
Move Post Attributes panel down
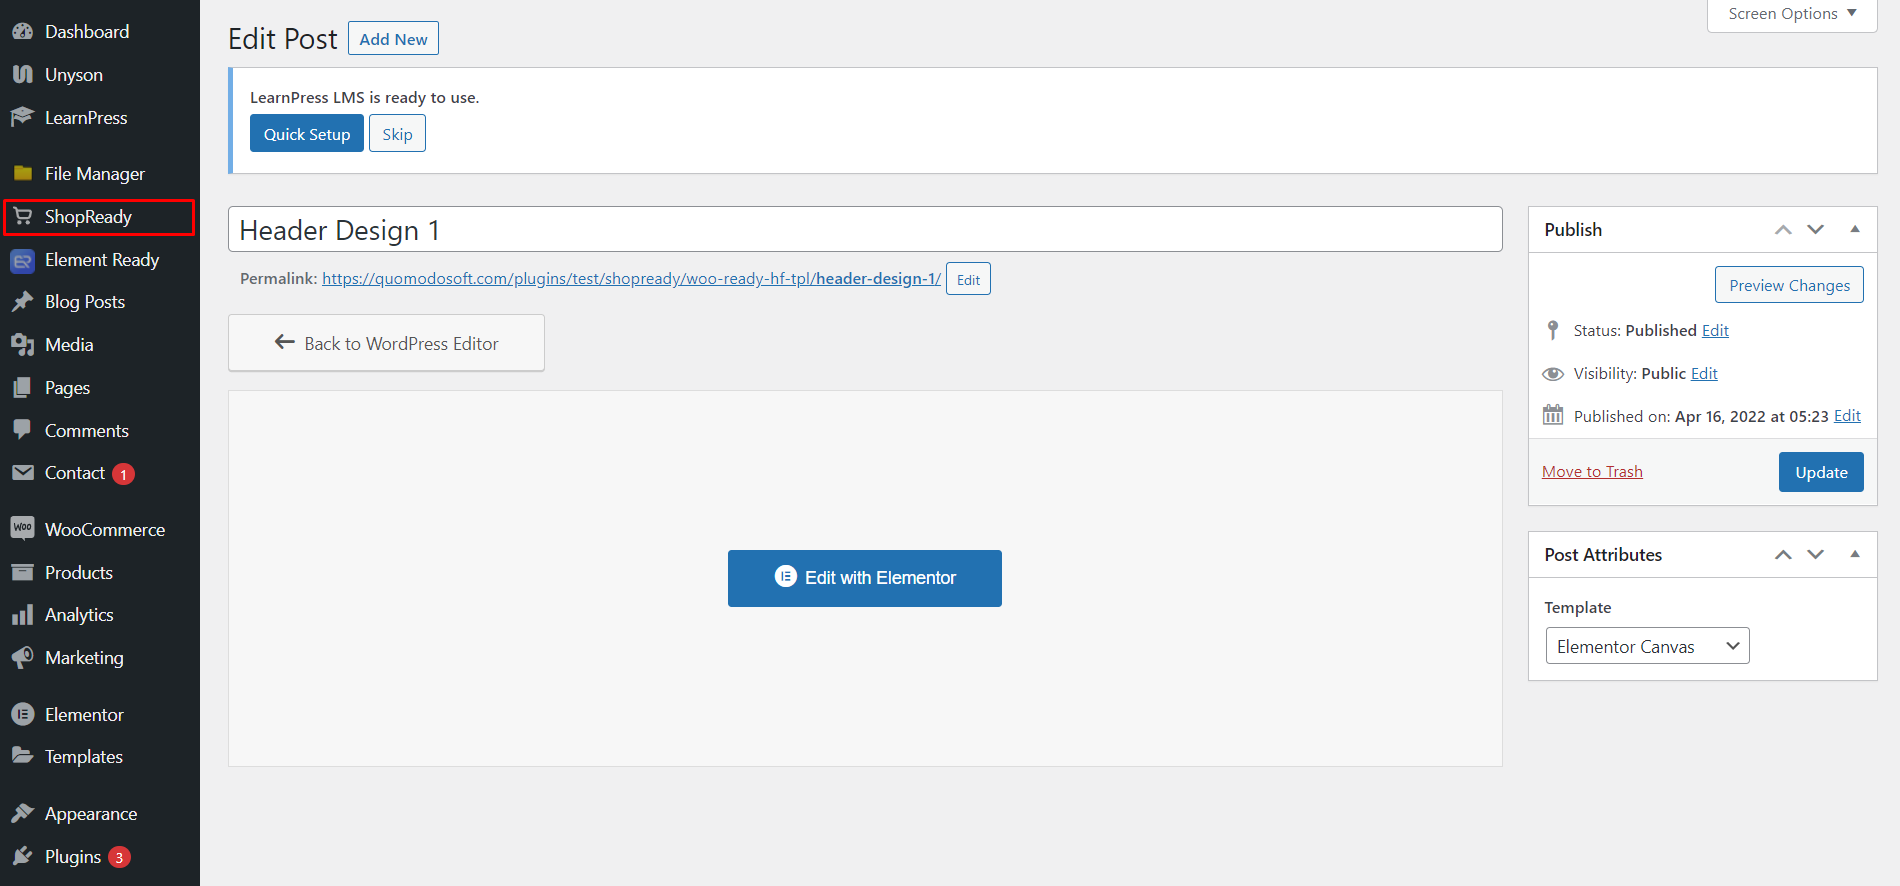click(x=1816, y=555)
